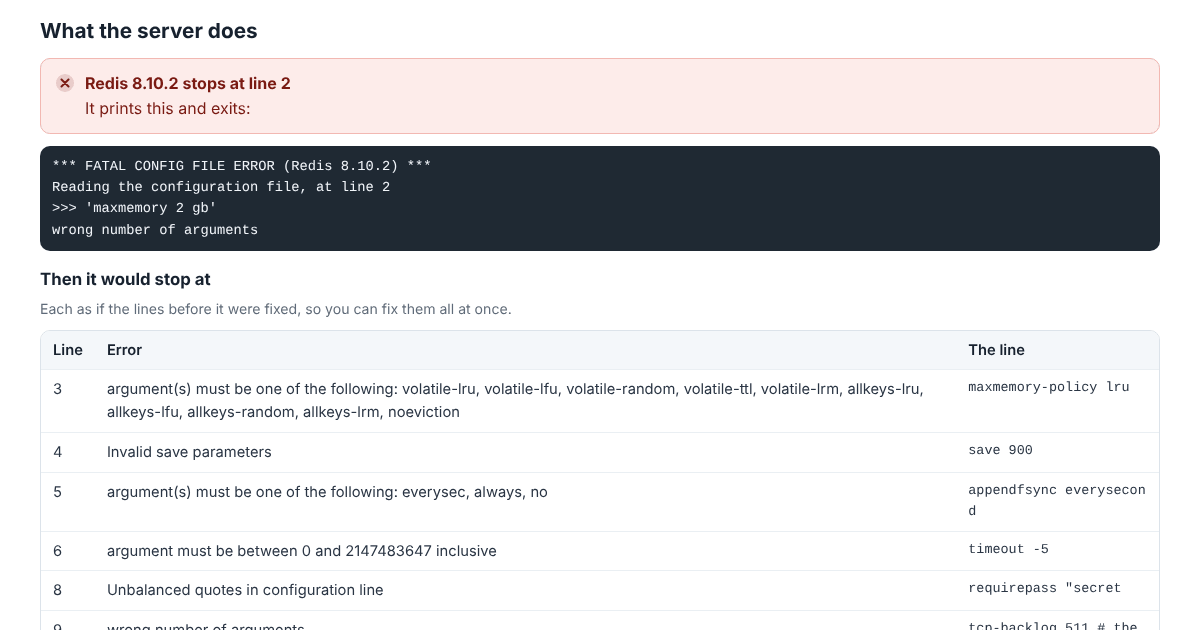Click line number 8 cell
Viewport: 1200px width, 630px height.
pos(58,590)
